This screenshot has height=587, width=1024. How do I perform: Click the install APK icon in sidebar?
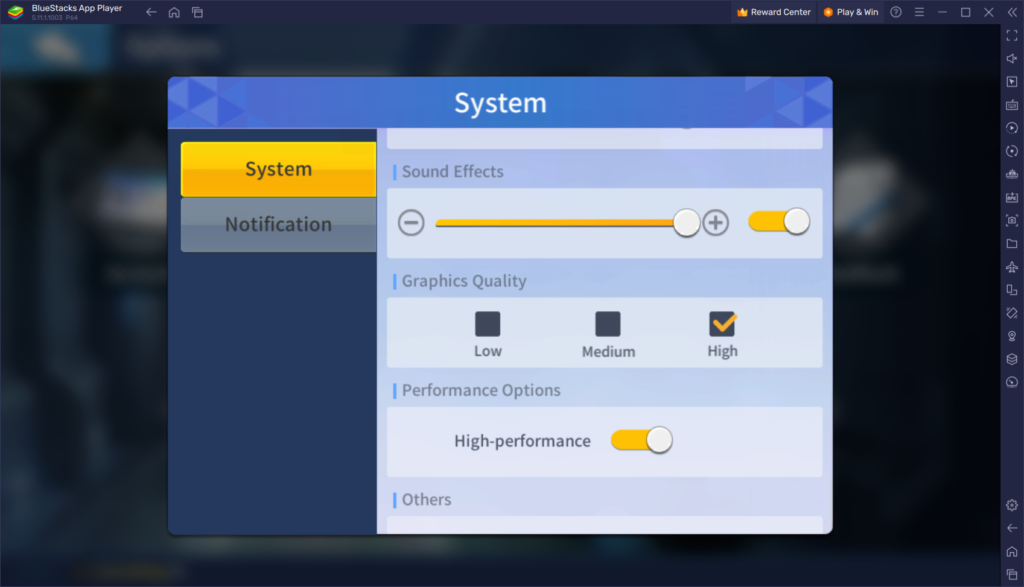[1012, 197]
